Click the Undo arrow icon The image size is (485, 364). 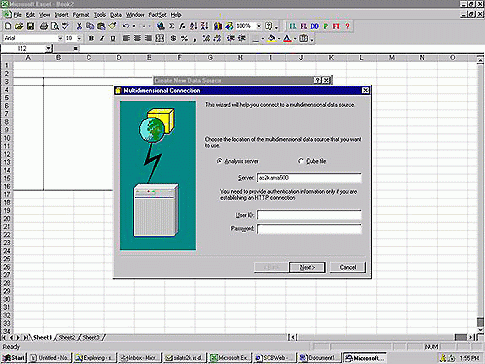click(125, 26)
